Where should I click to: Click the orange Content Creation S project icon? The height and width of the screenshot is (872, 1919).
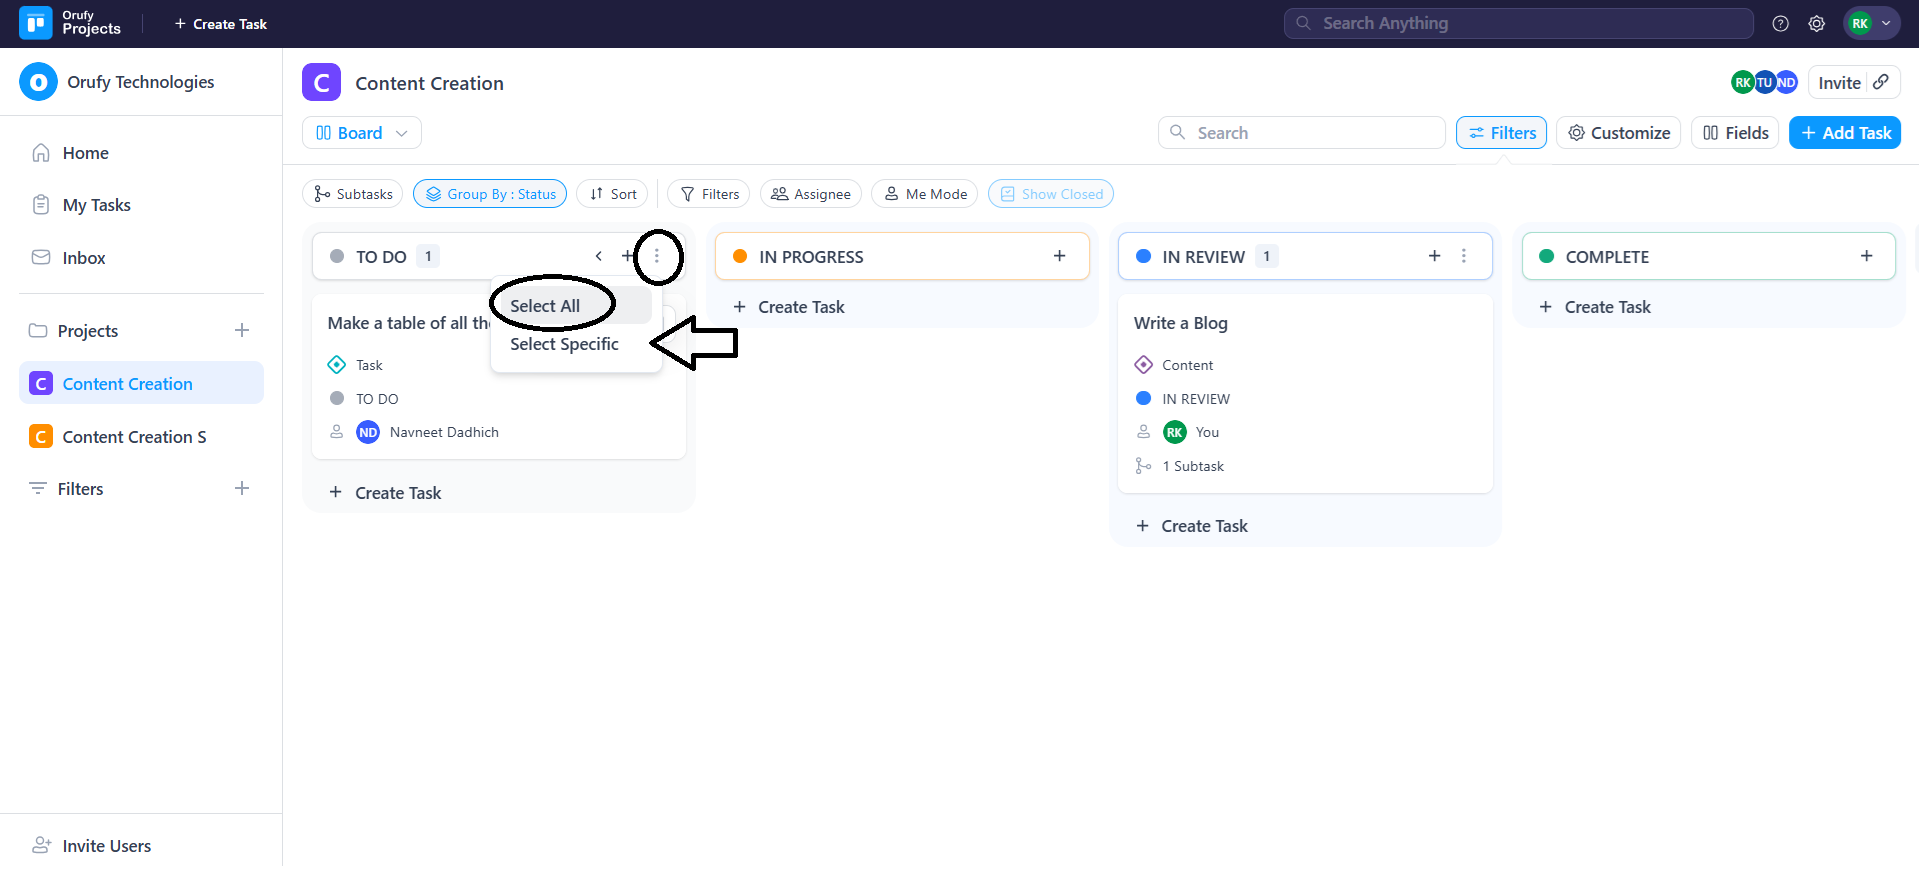41,437
